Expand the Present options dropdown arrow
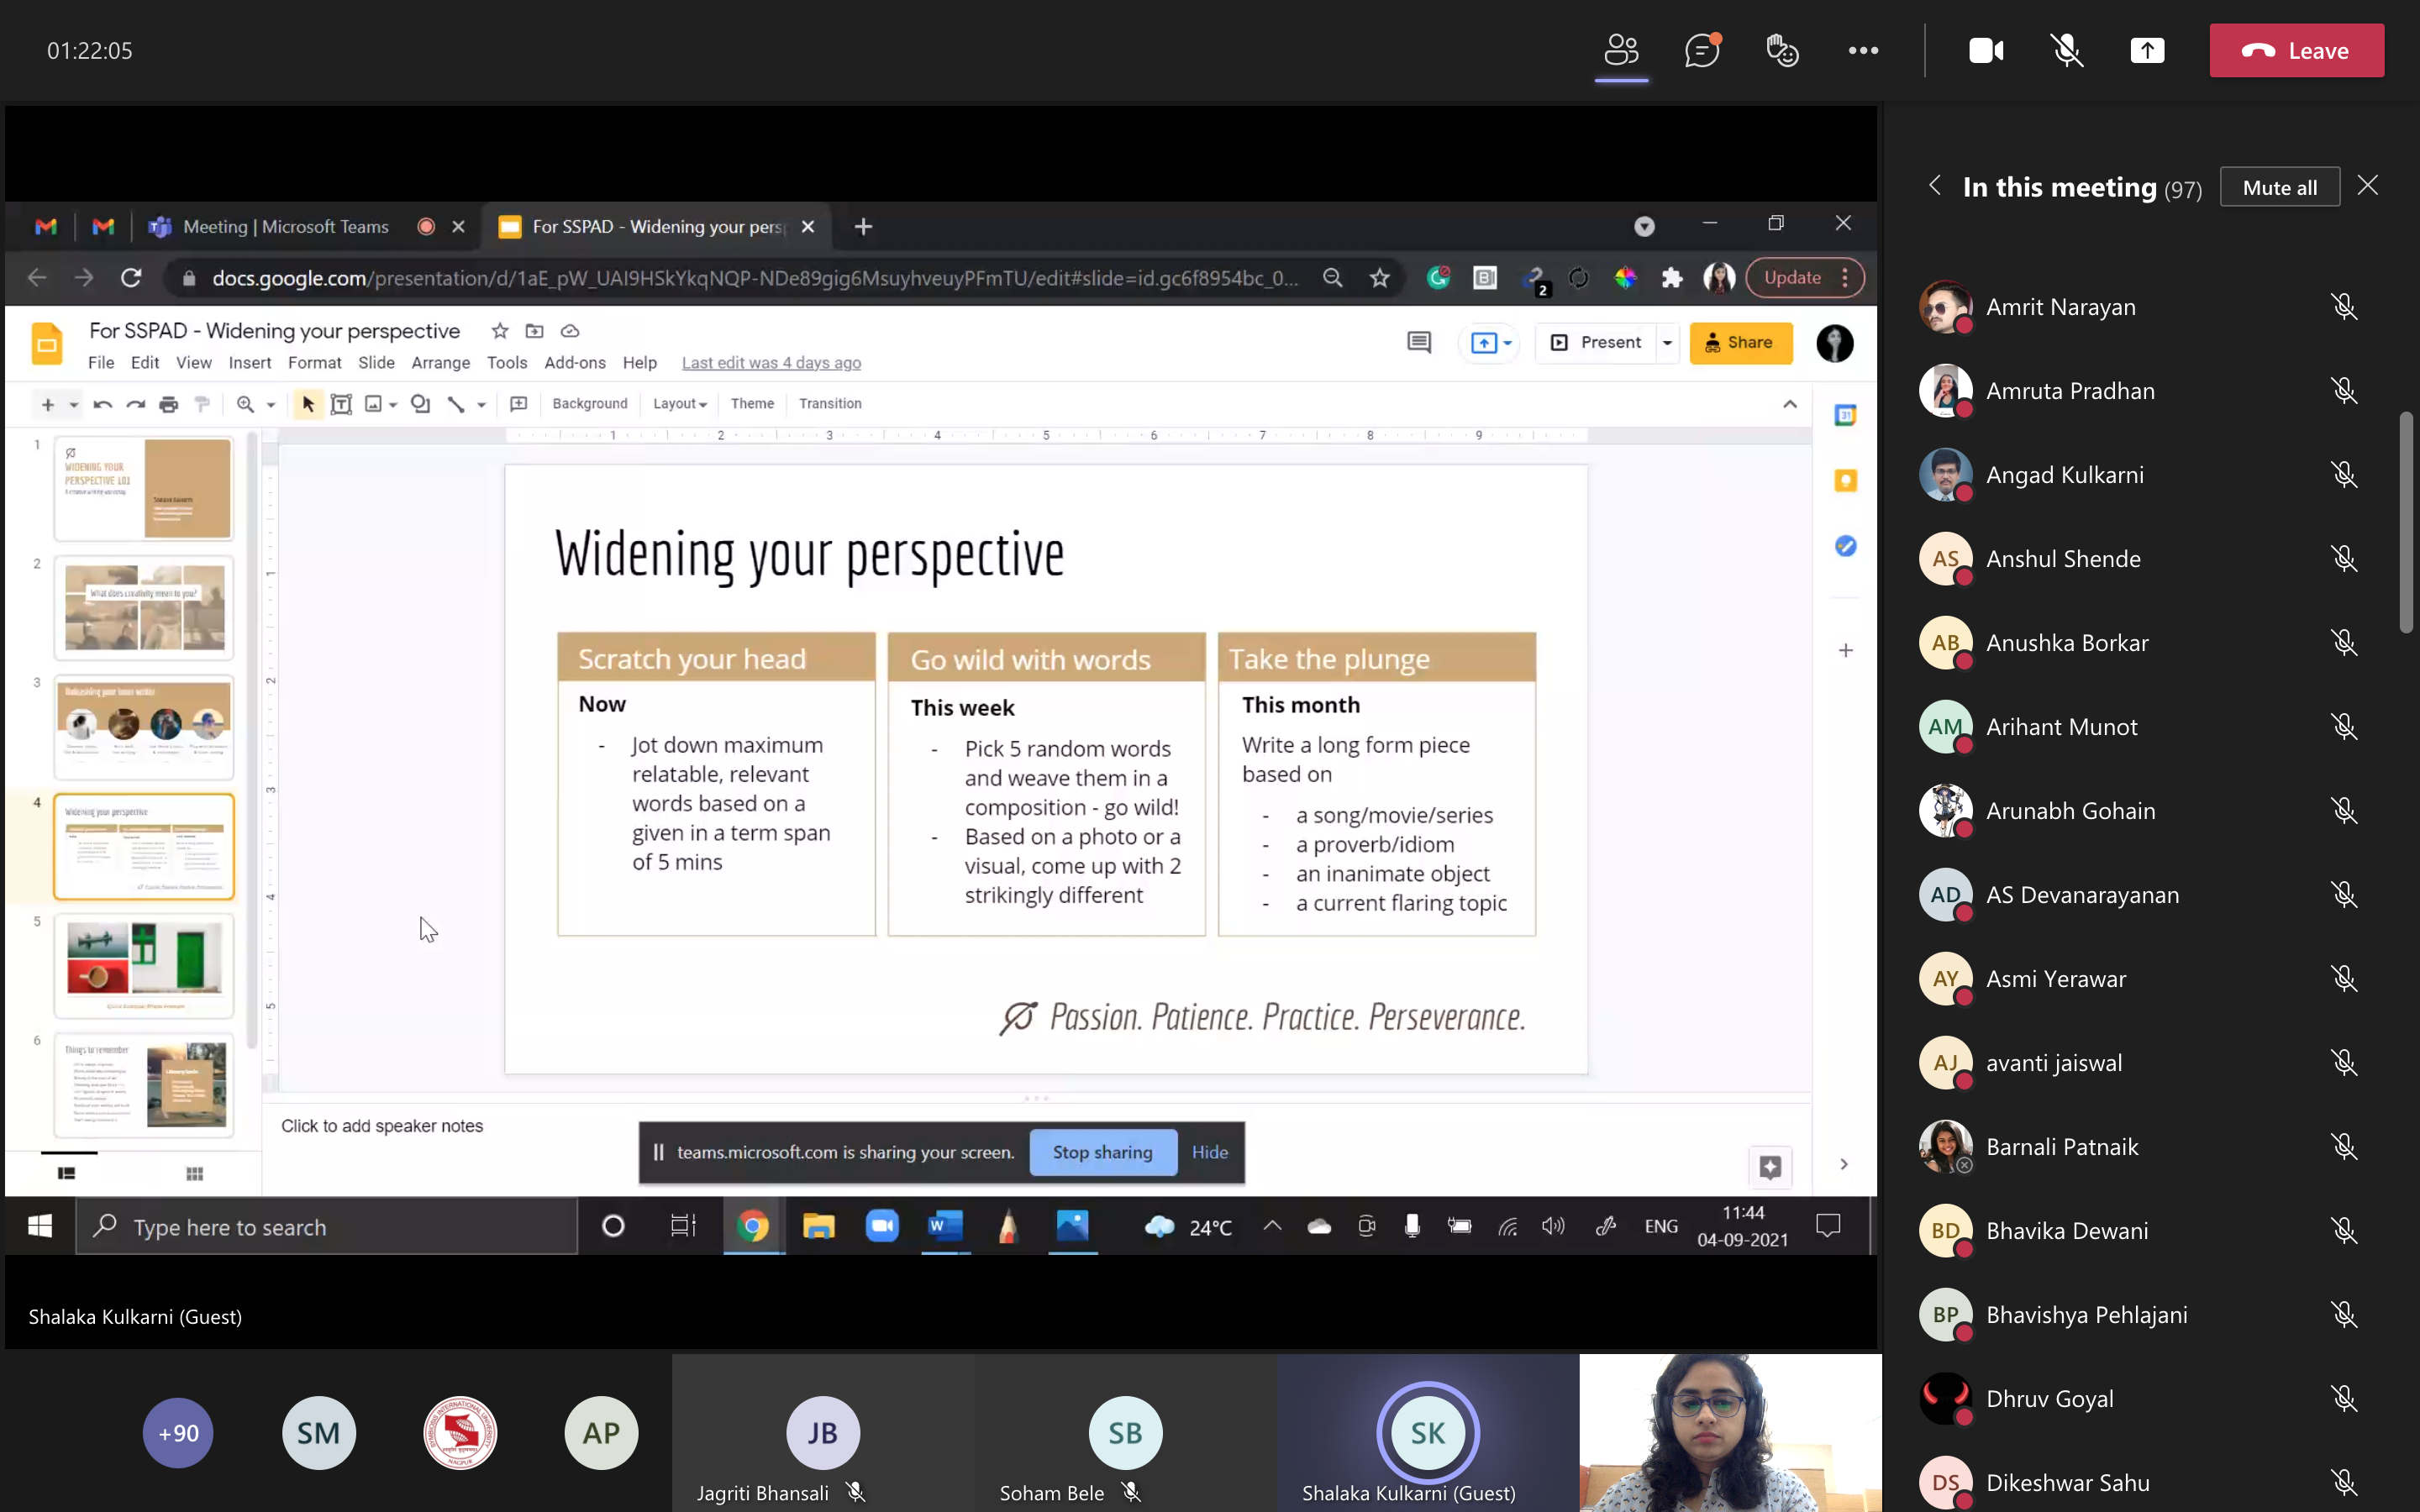This screenshot has height=1512, width=2420. (1667, 343)
